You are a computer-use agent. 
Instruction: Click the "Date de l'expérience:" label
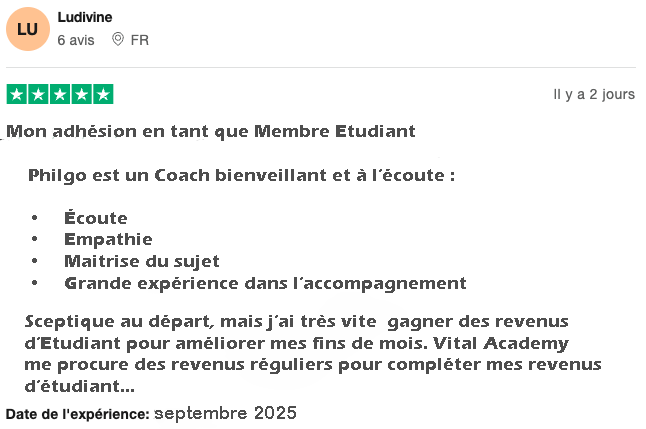pos(78,414)
